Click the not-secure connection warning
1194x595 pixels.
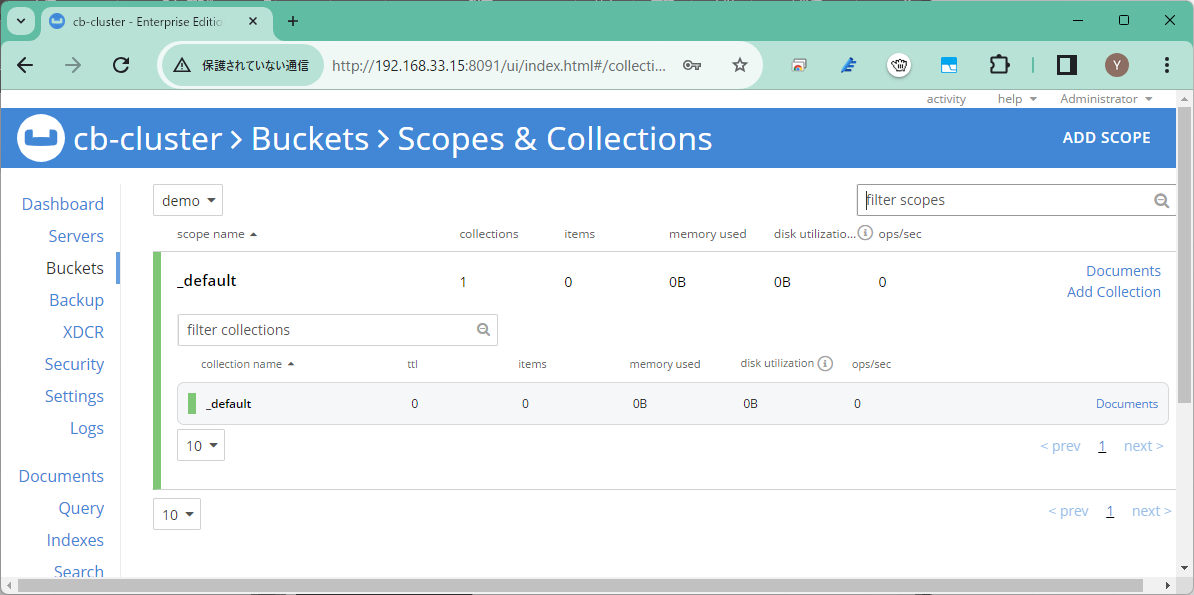click(x=241, y=66)
